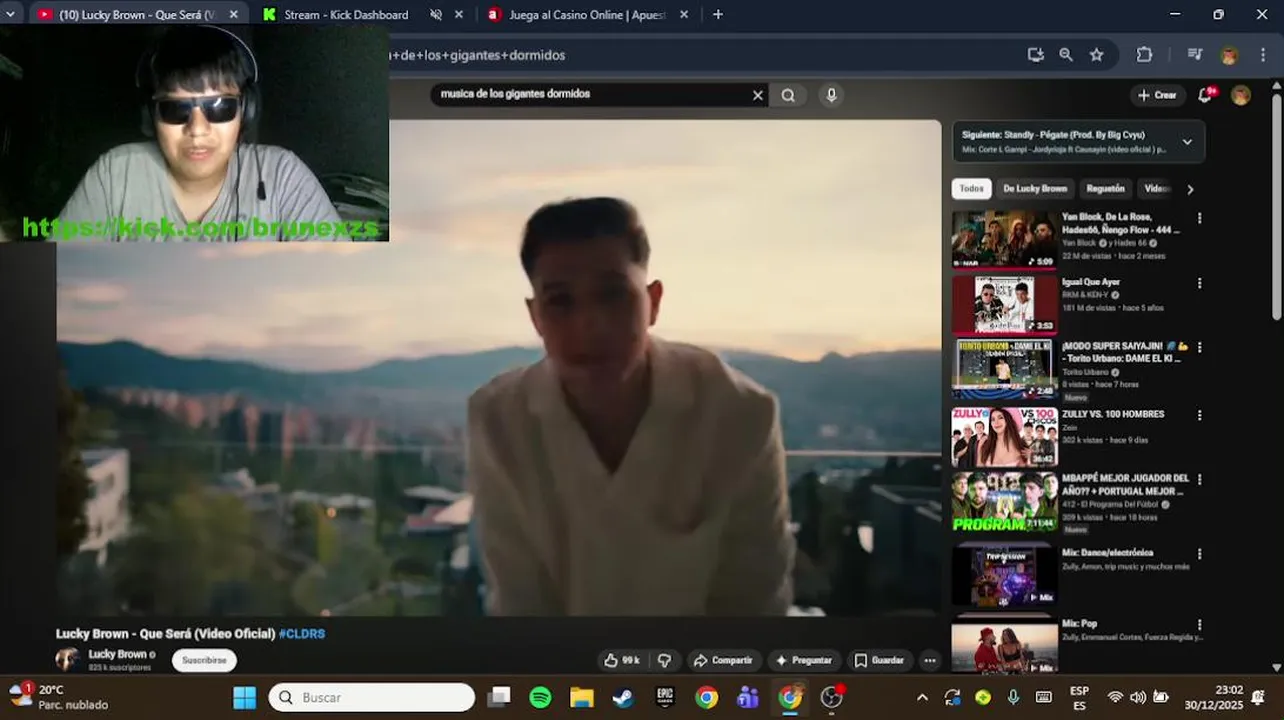Open Microsoft Teams from the taskbar
Viewport: 1284px width, 720px height.
[748, 697]
